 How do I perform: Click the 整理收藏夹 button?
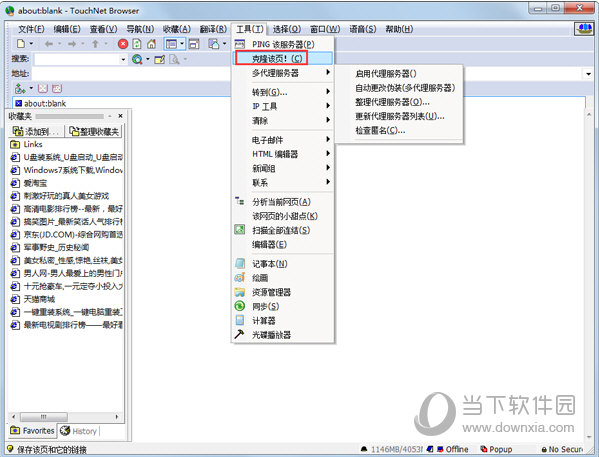pyautogui.click(x=94, y=131)
